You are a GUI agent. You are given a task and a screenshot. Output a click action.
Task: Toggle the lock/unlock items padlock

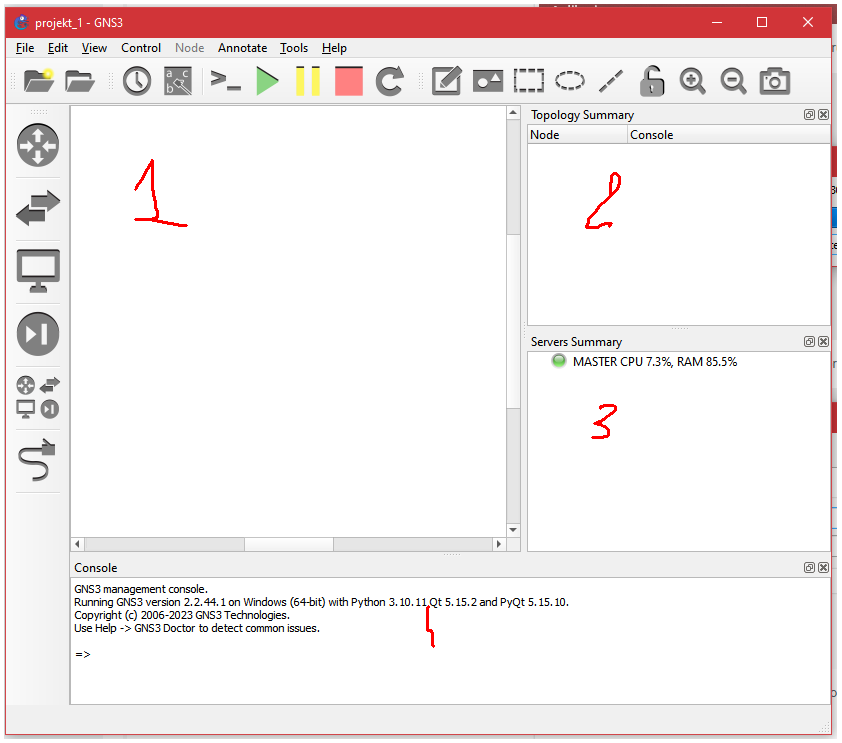(652, 81)
